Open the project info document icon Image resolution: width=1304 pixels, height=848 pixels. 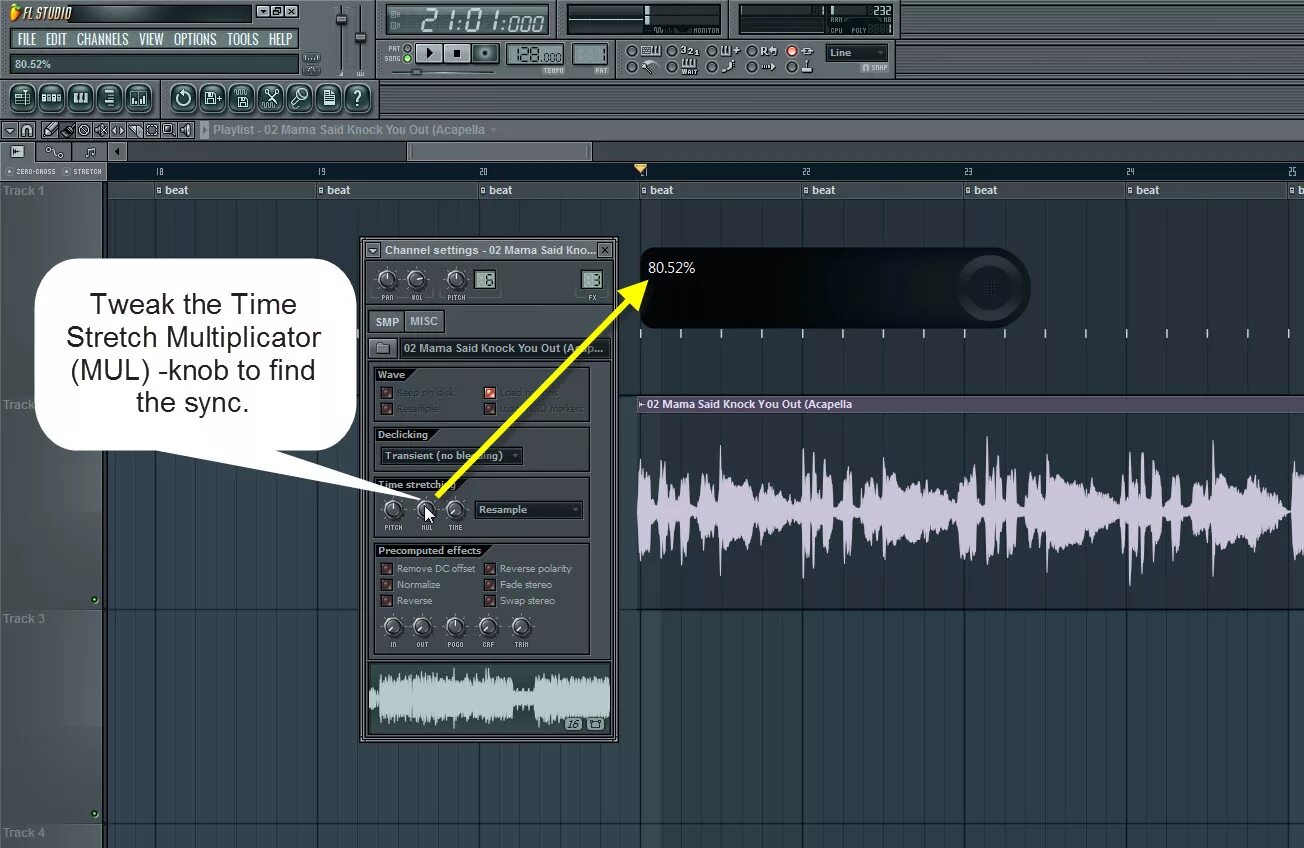328,98
